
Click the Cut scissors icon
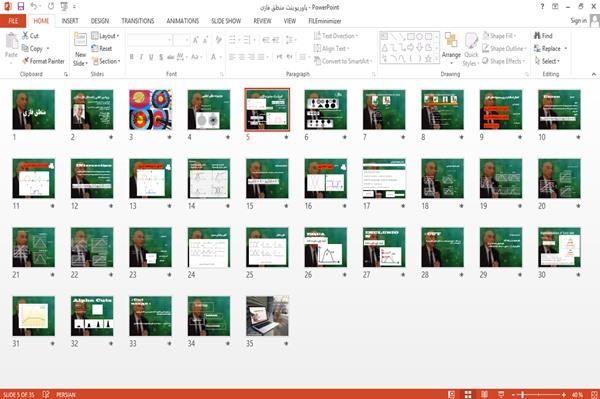(x=25, y=36)
